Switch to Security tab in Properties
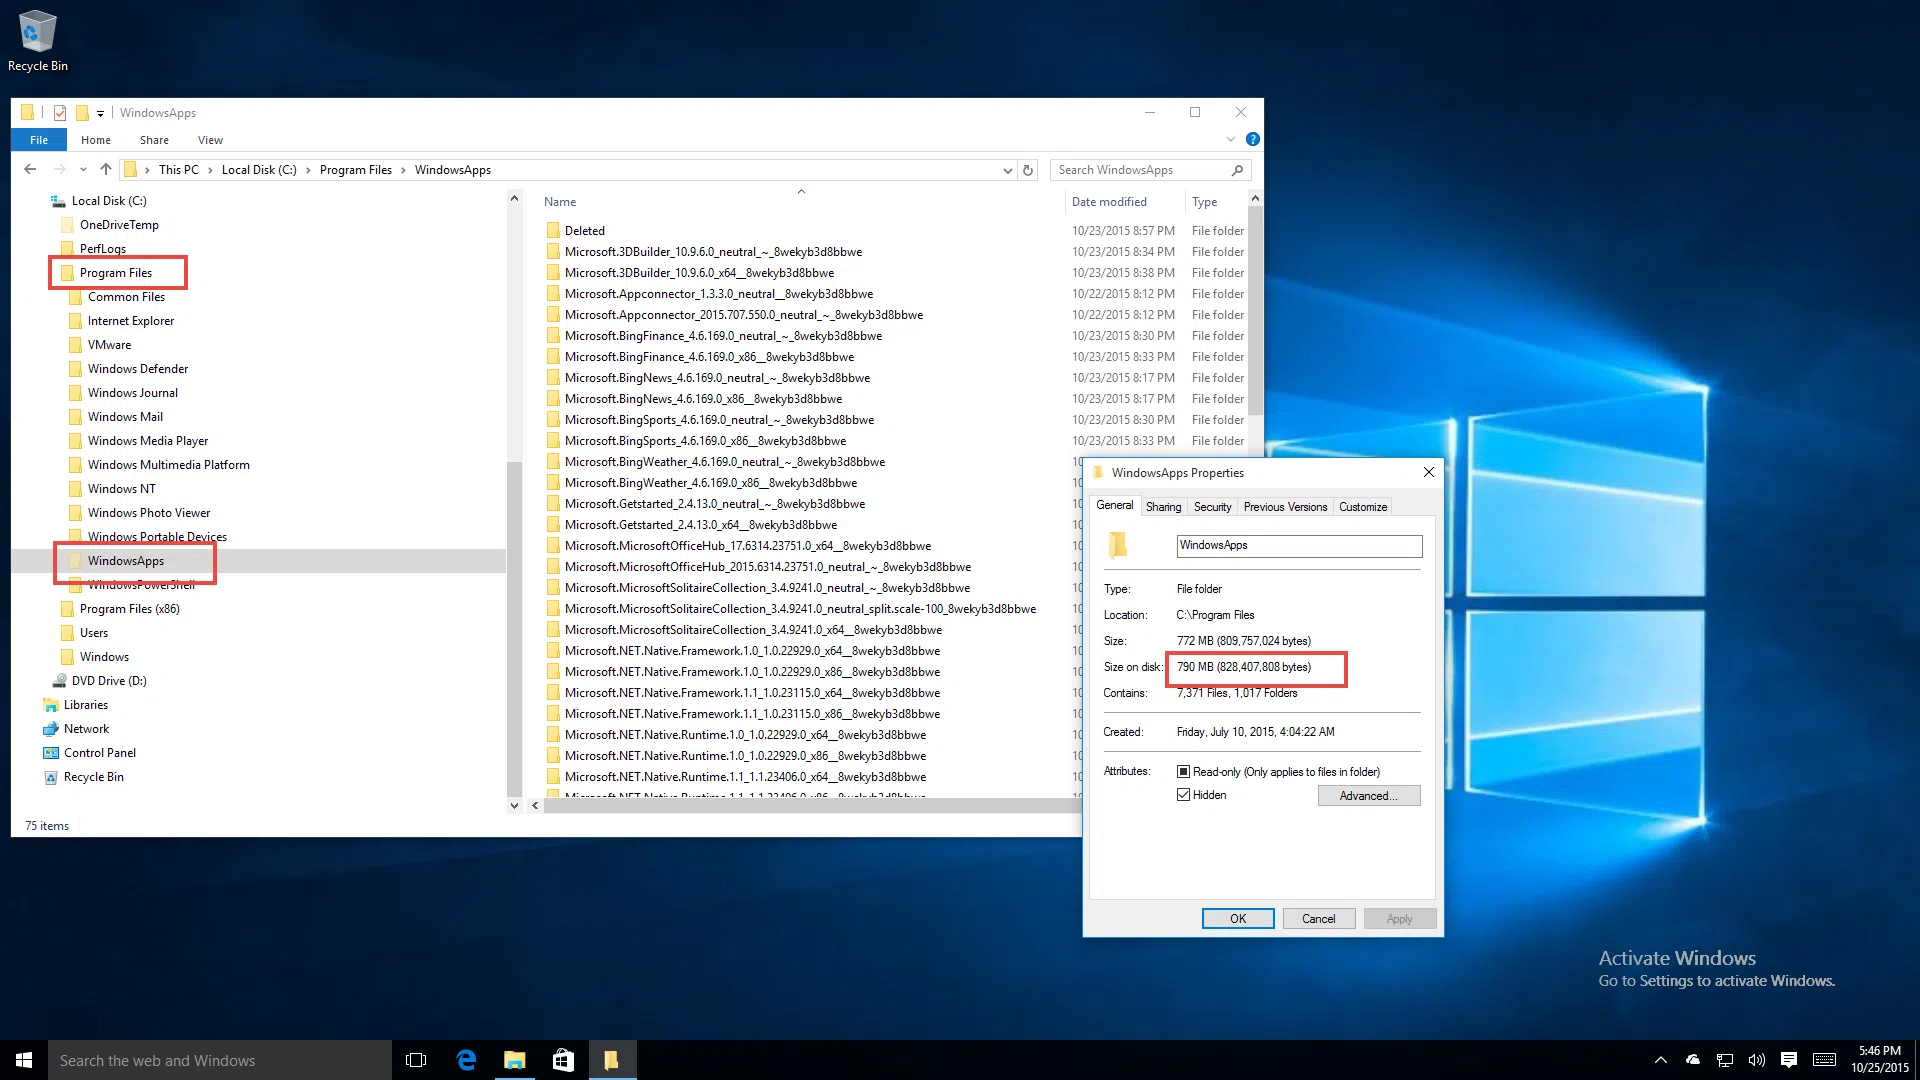The image size is (1920, 1080). [1212, 507]
